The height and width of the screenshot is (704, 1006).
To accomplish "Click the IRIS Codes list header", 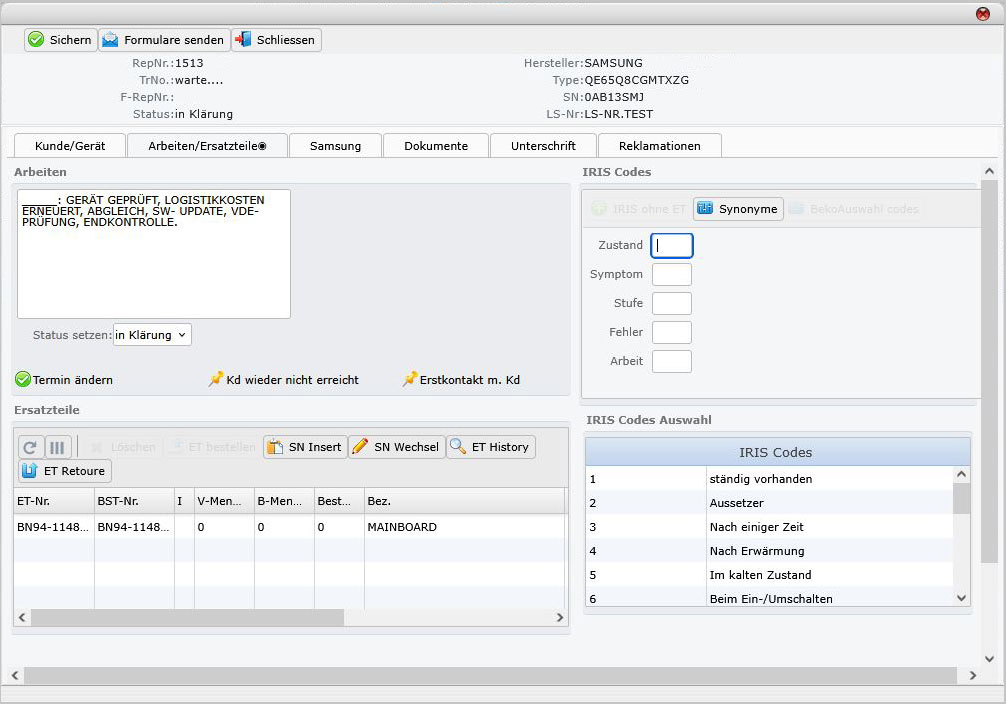I will click(x=778, y=452).
